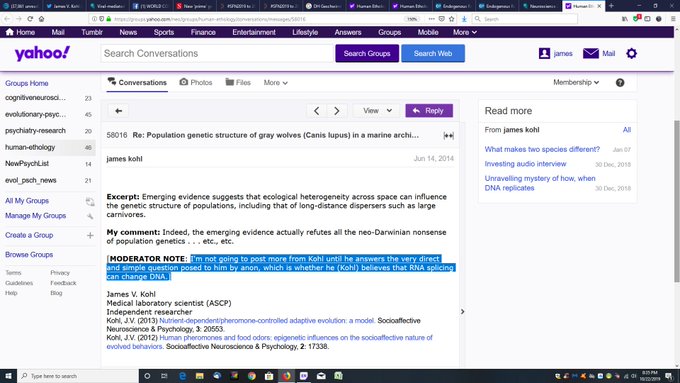The width and height of the screenshot is (680, 383).
Task: Click the 150% zoom level indicator
Action: click(412, 19)
